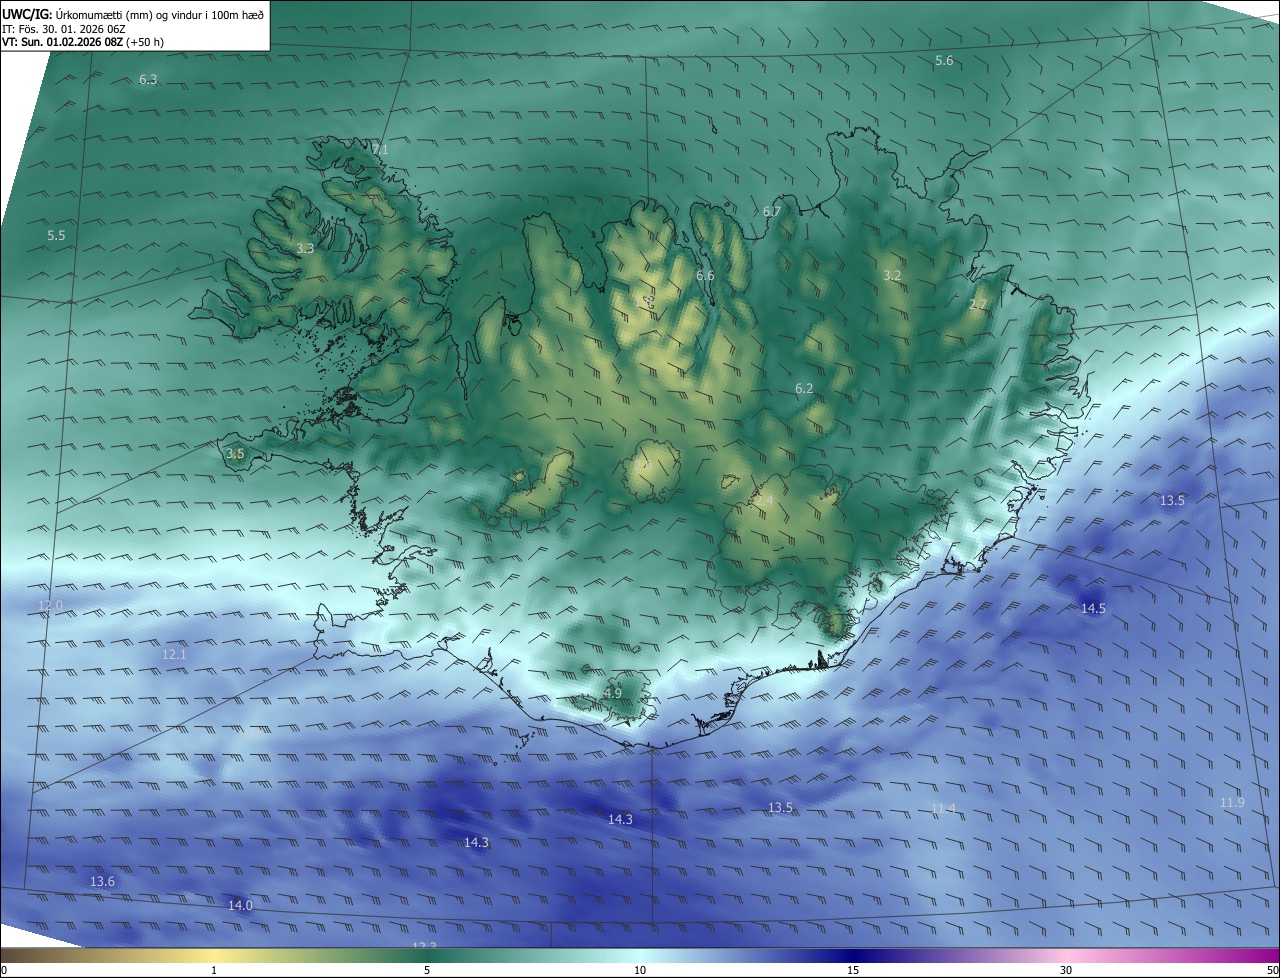Viewport: 1280px width, 978px height.
Task: Click the 13.6 value label on the map
Action: 102,881
